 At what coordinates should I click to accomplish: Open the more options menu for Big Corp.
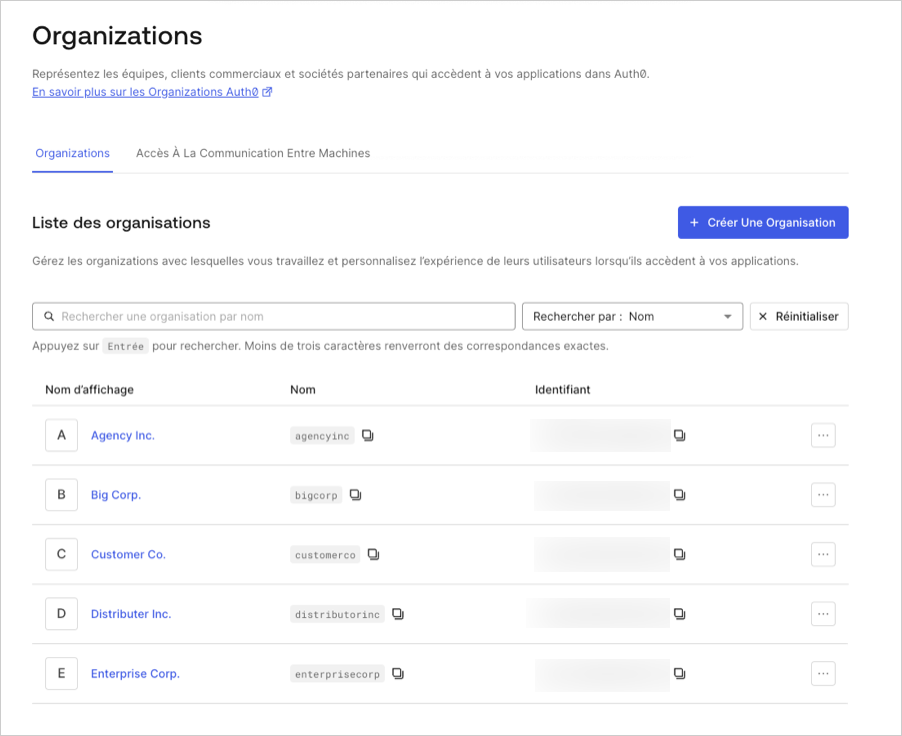[x=823, y=495]
